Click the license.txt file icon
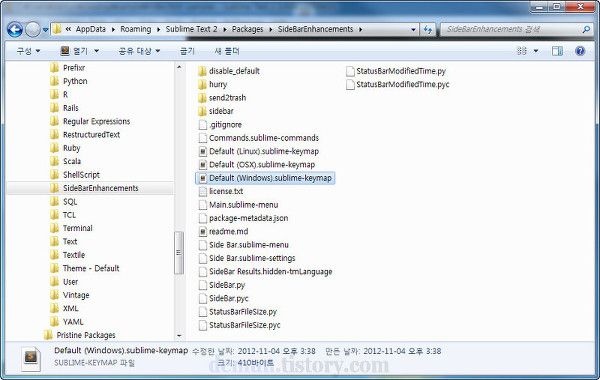The height and width of the screenshot is (380, 600). click(203, 191)
